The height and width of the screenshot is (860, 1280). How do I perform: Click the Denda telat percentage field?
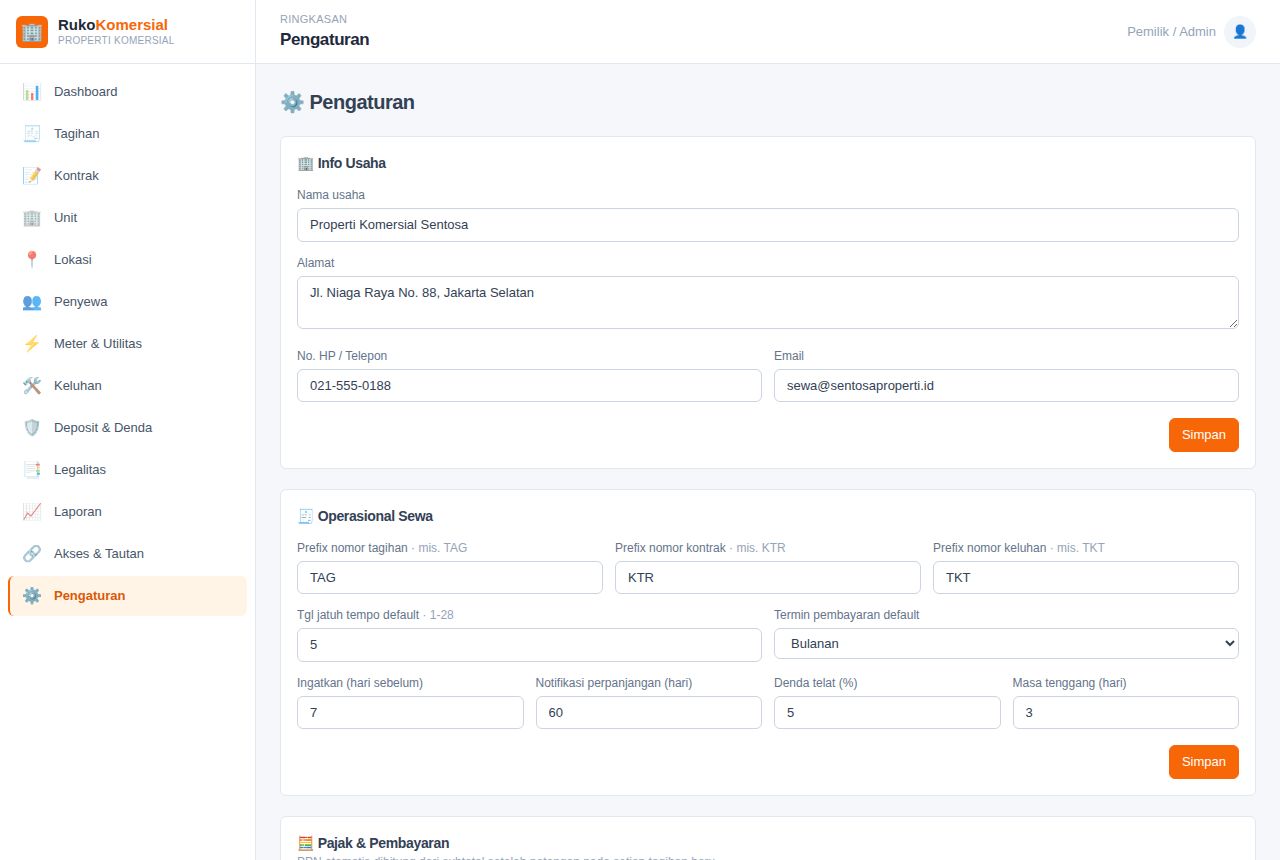(x=887, y=713)
